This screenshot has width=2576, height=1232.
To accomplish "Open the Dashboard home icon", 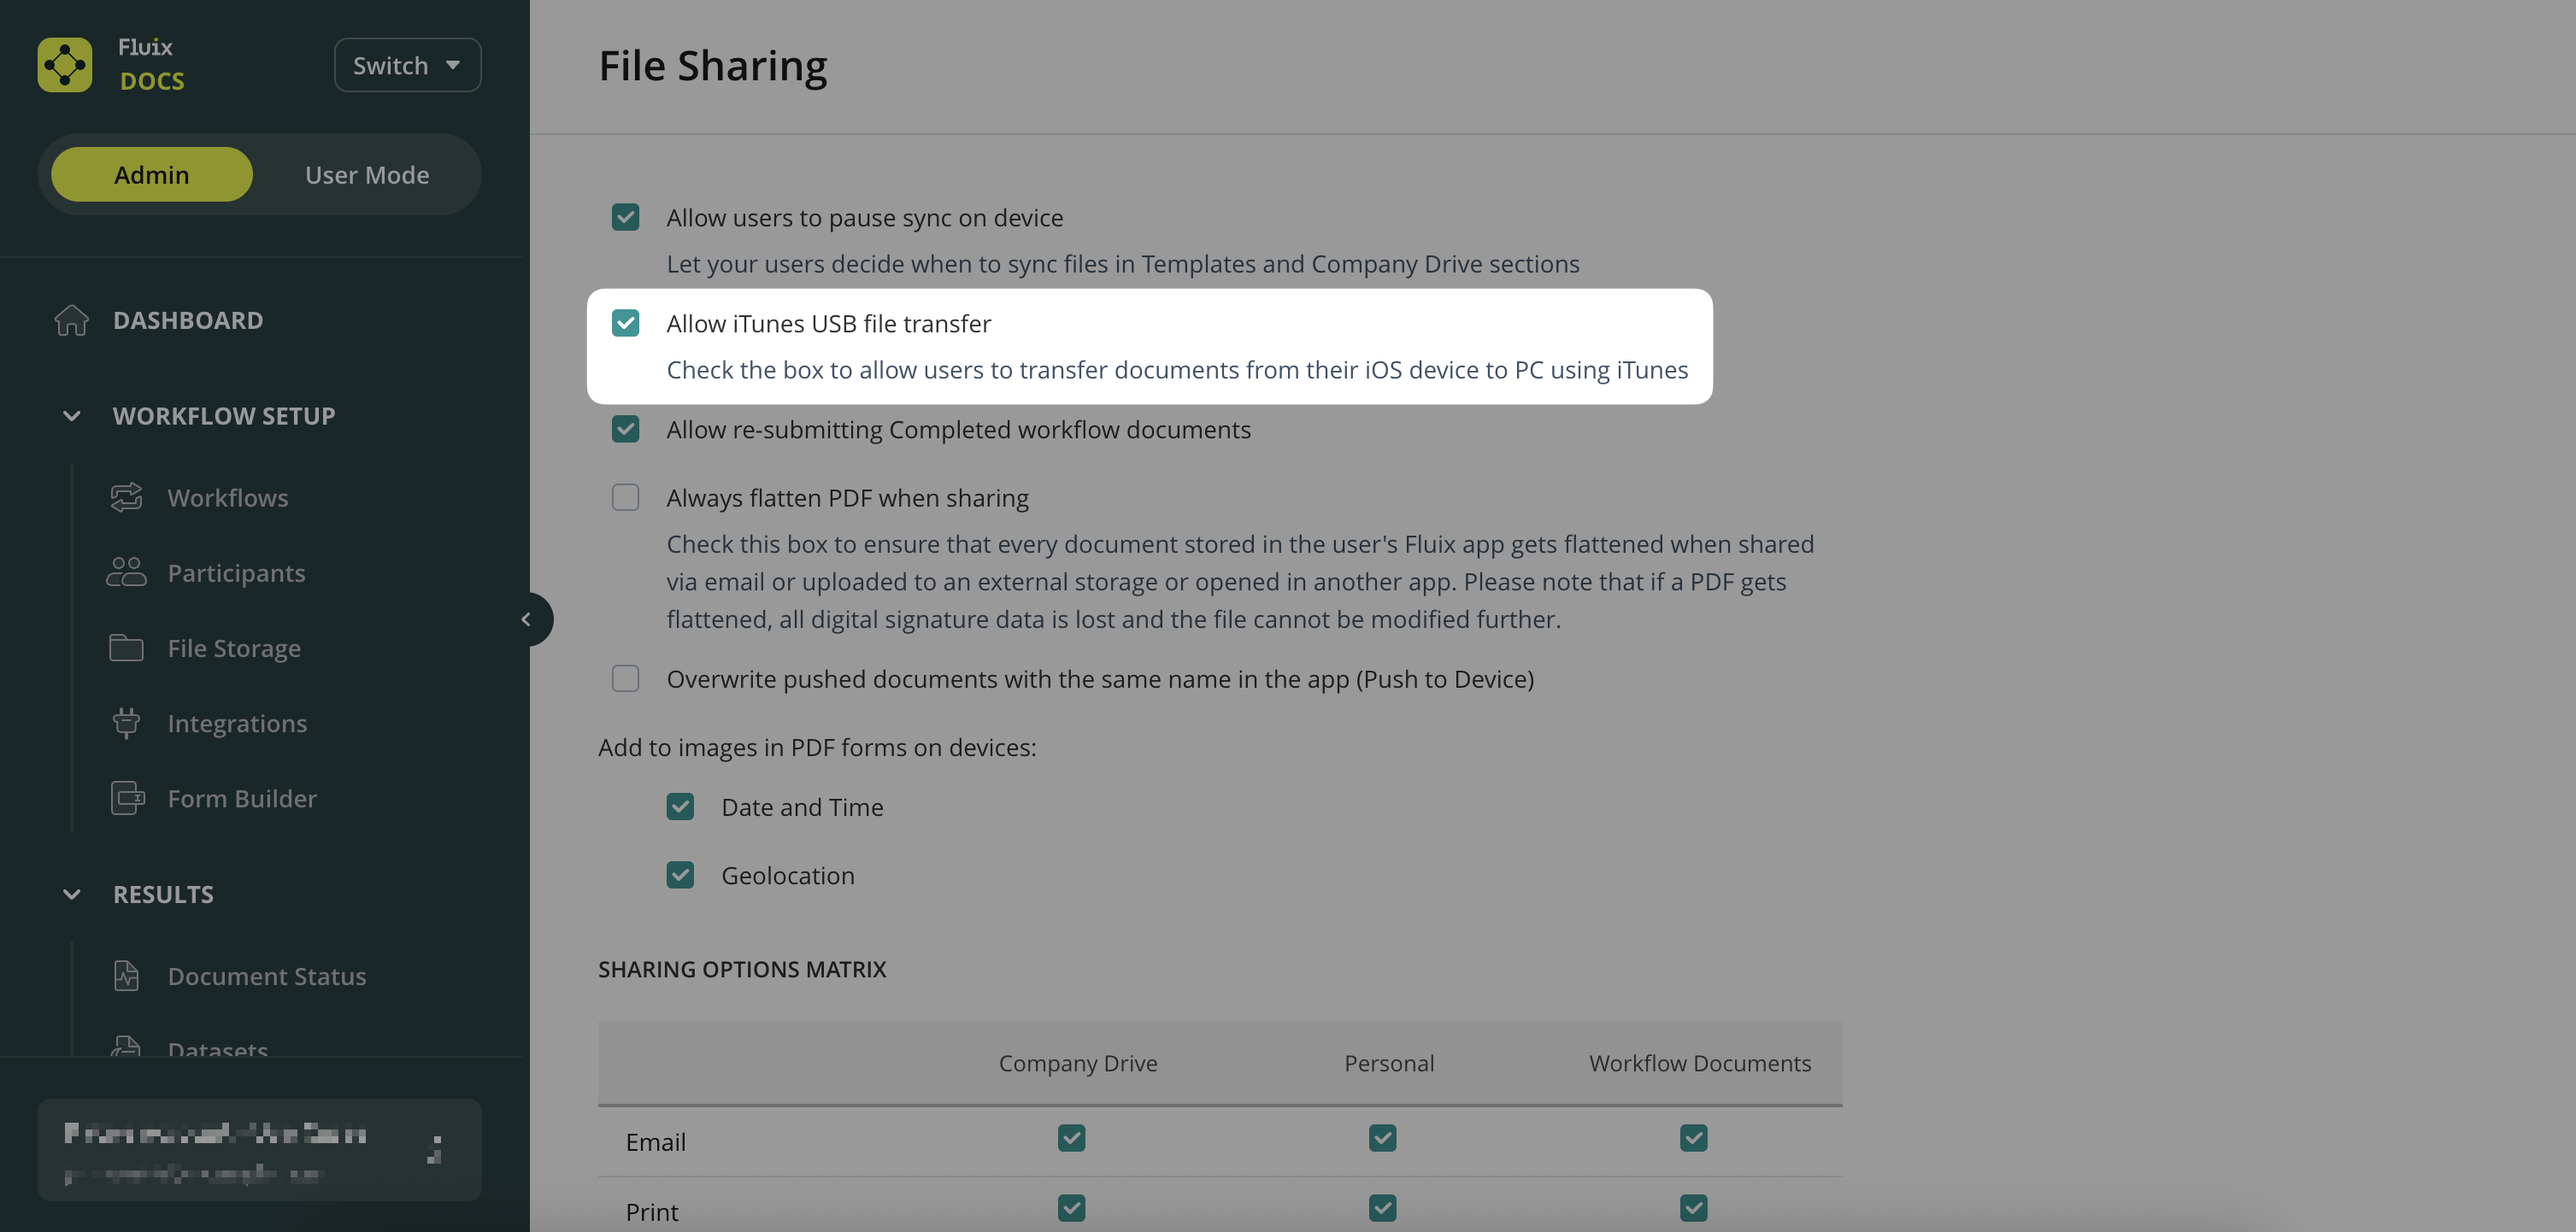I will pos(71,320).
